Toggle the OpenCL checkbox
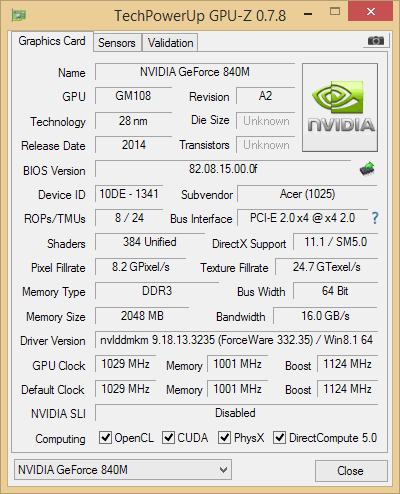Screen dimensions: 400x494 coord(105,437)
